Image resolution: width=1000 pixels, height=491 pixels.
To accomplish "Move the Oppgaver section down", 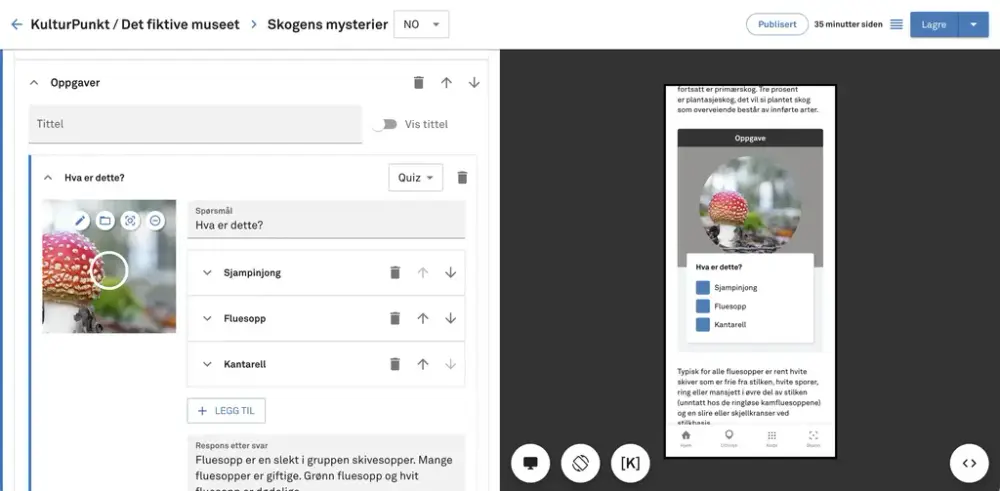I will 474,83.
